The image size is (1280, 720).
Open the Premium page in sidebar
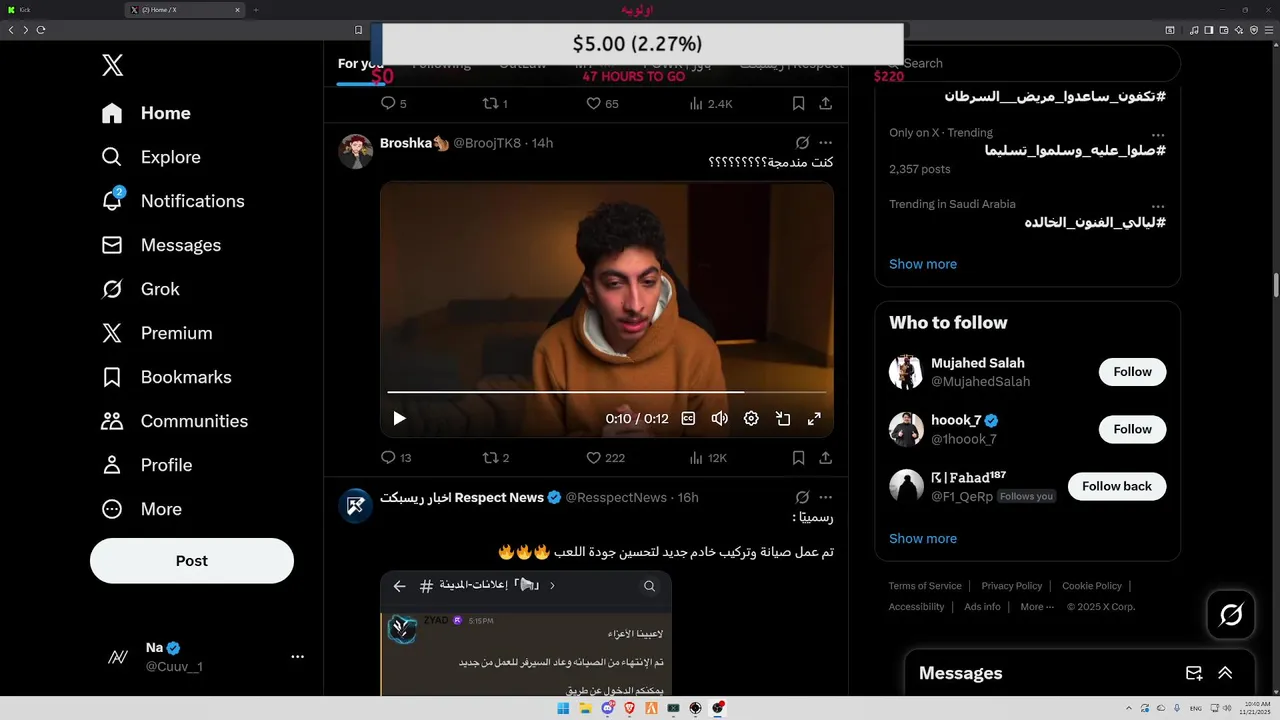157,333
